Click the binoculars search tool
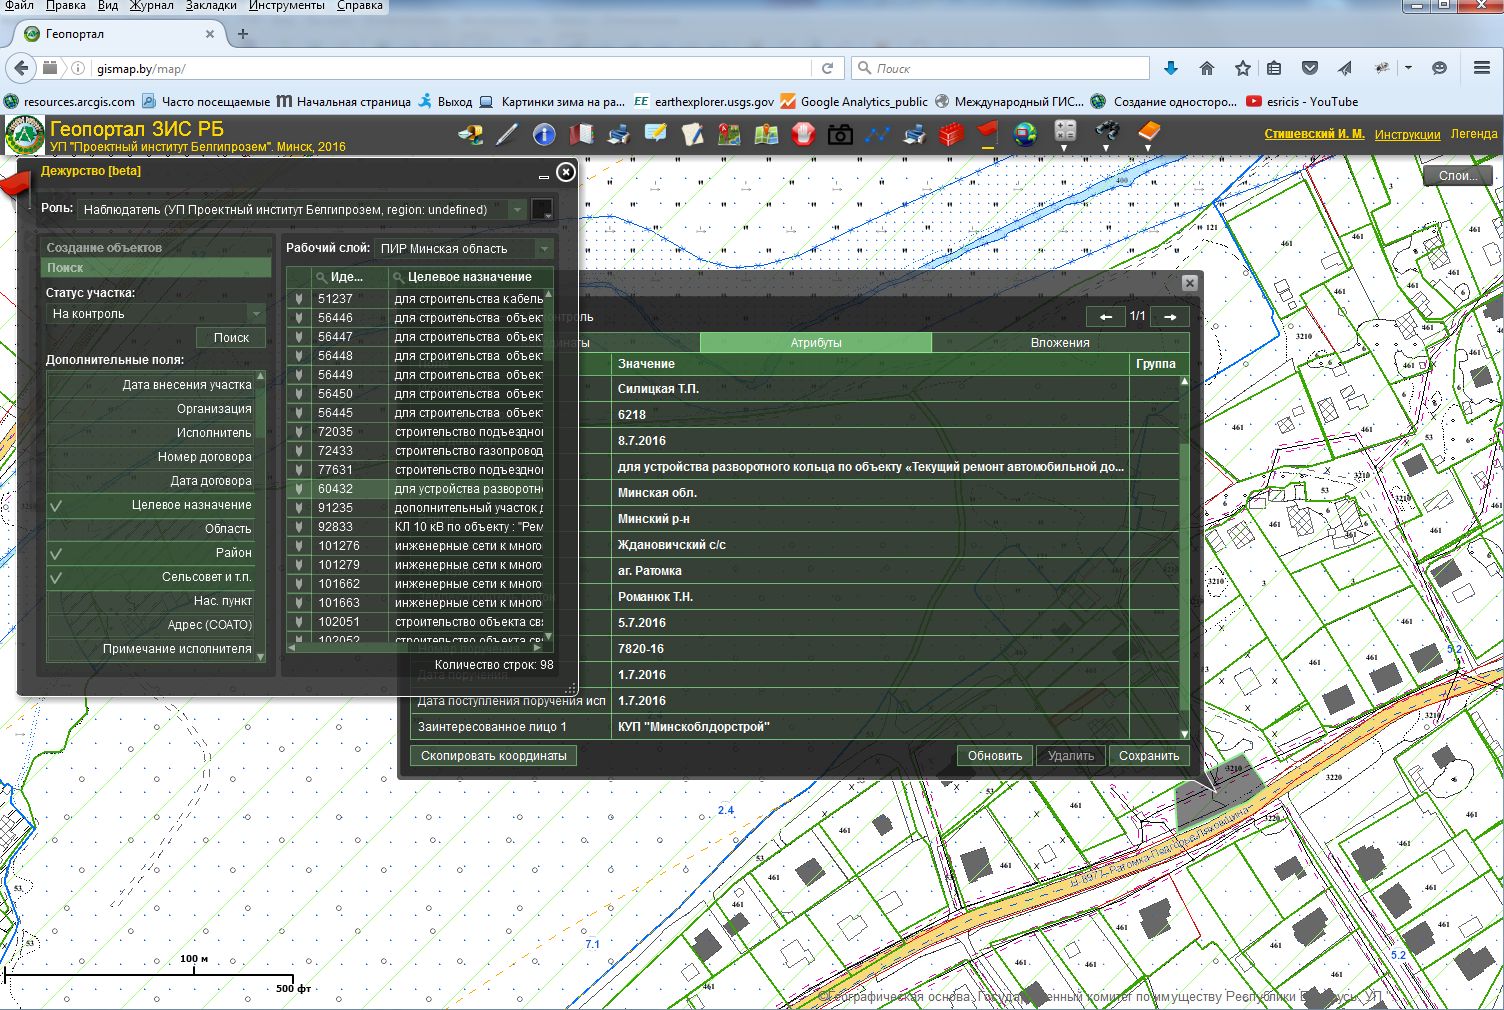This screenshot has width=1504, height=1010. 1106,132
